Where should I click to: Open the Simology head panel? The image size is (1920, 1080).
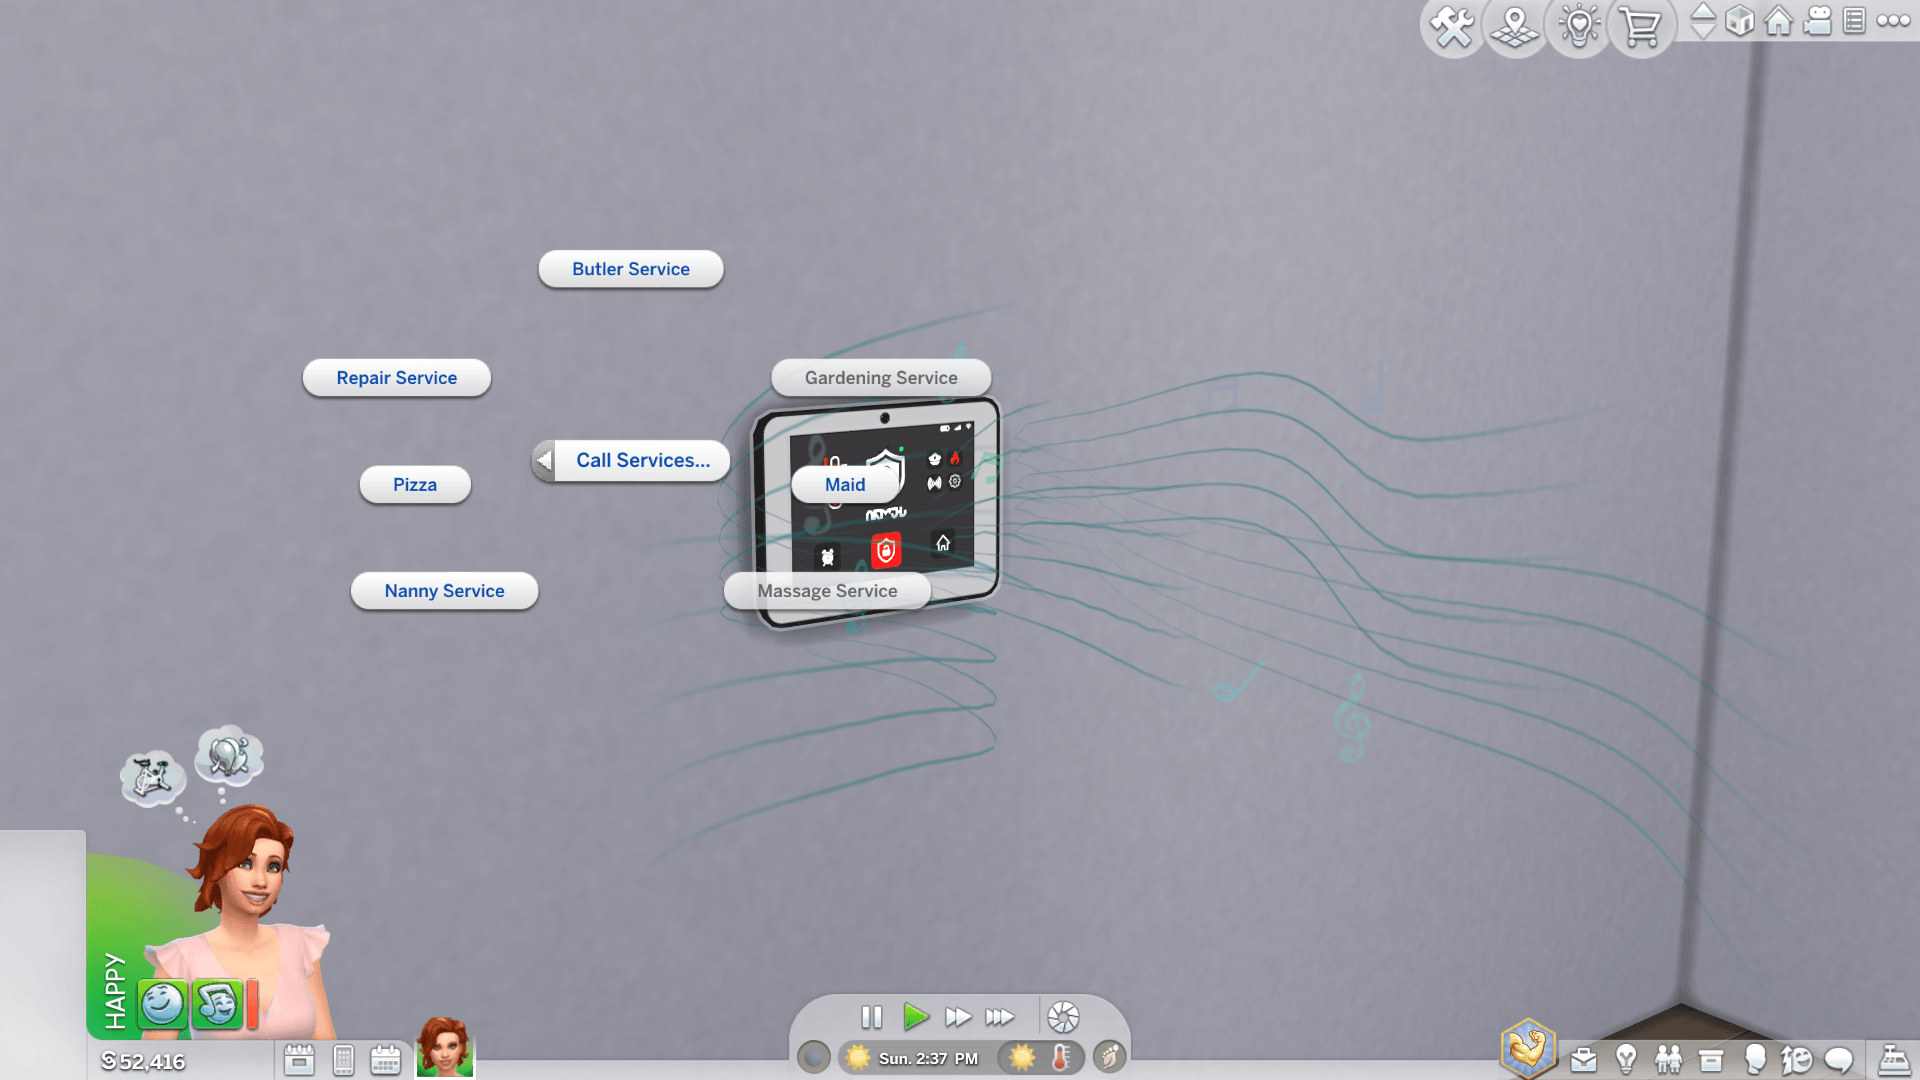(1754, 1059)
